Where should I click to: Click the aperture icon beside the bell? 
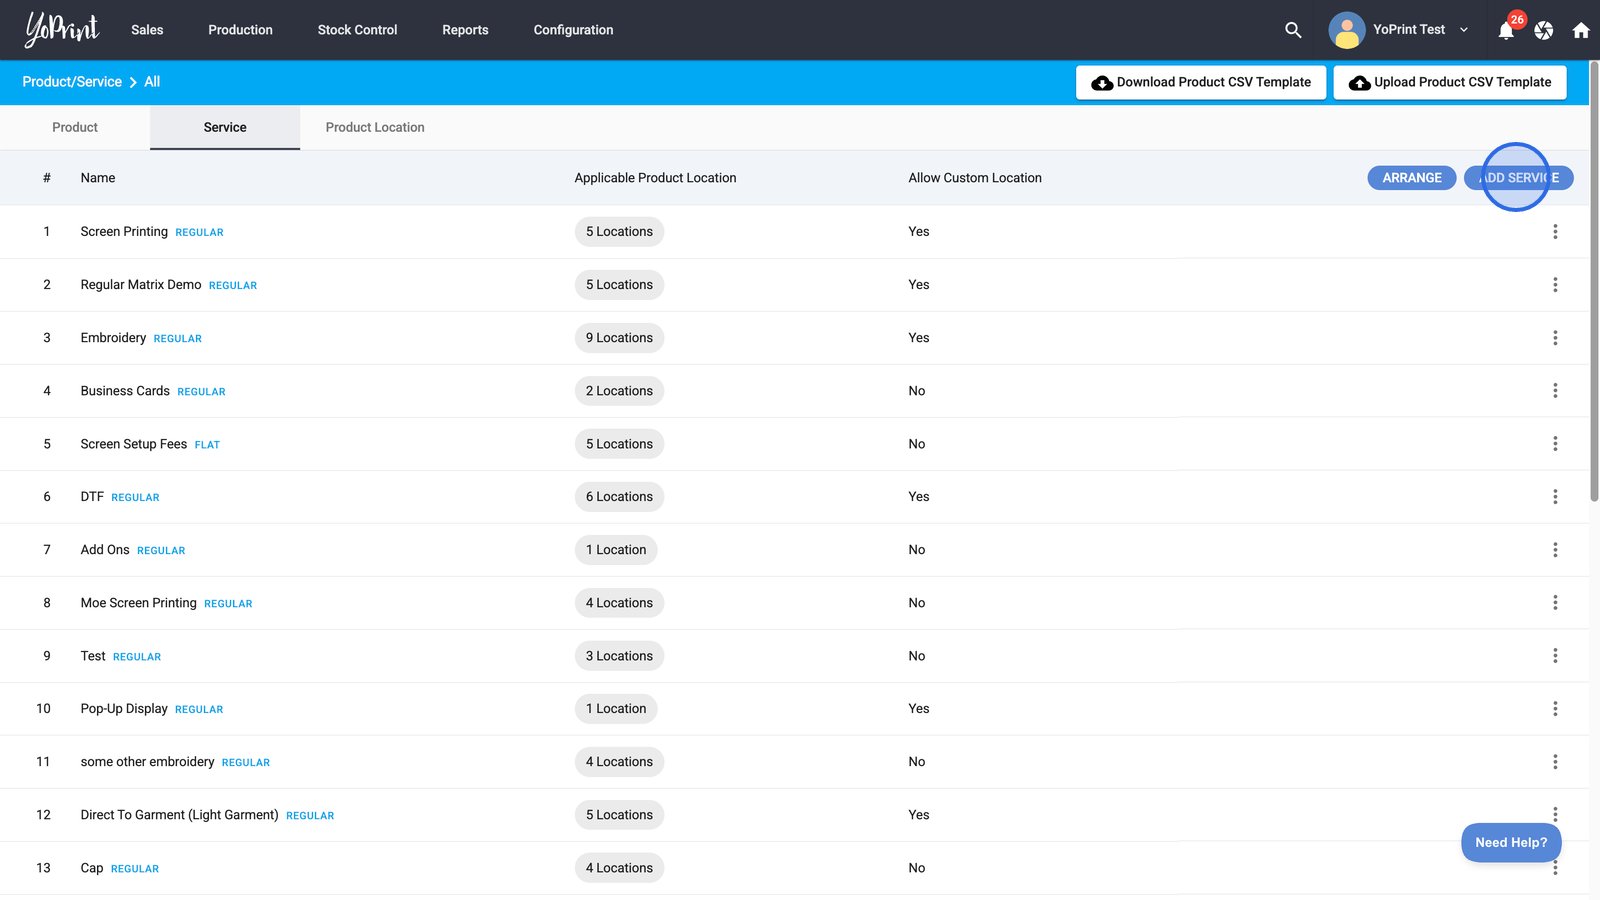tap(1544, 30)
